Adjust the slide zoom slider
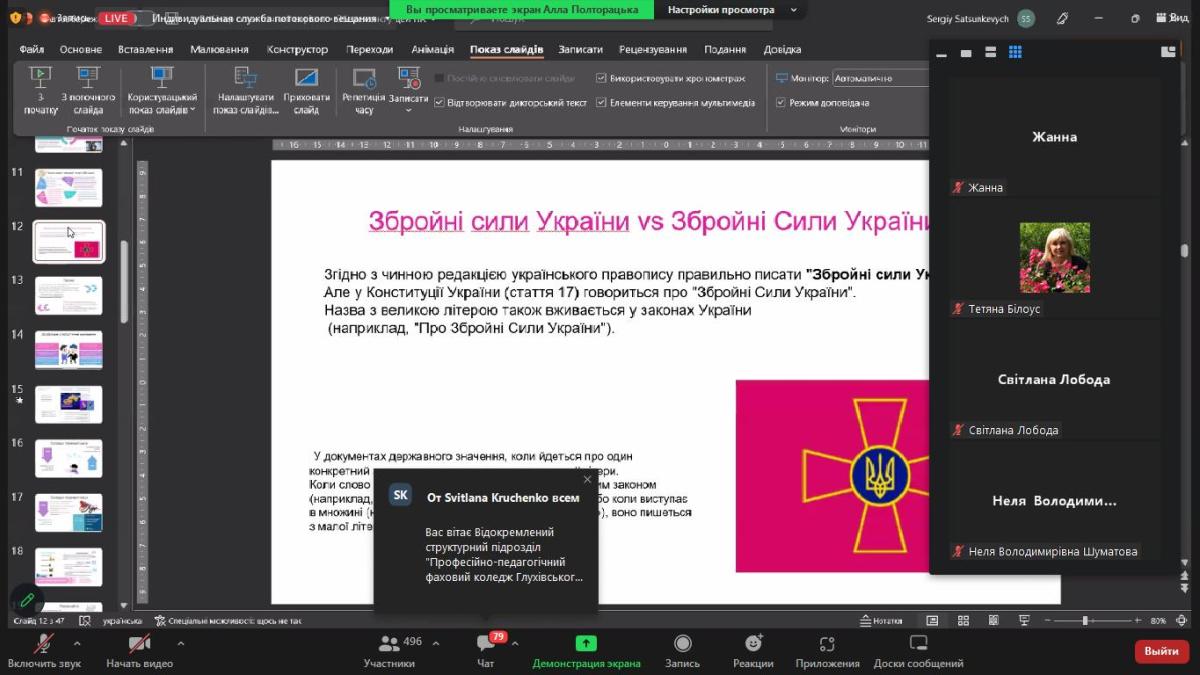1200x675 pixels. [1085, 621]
